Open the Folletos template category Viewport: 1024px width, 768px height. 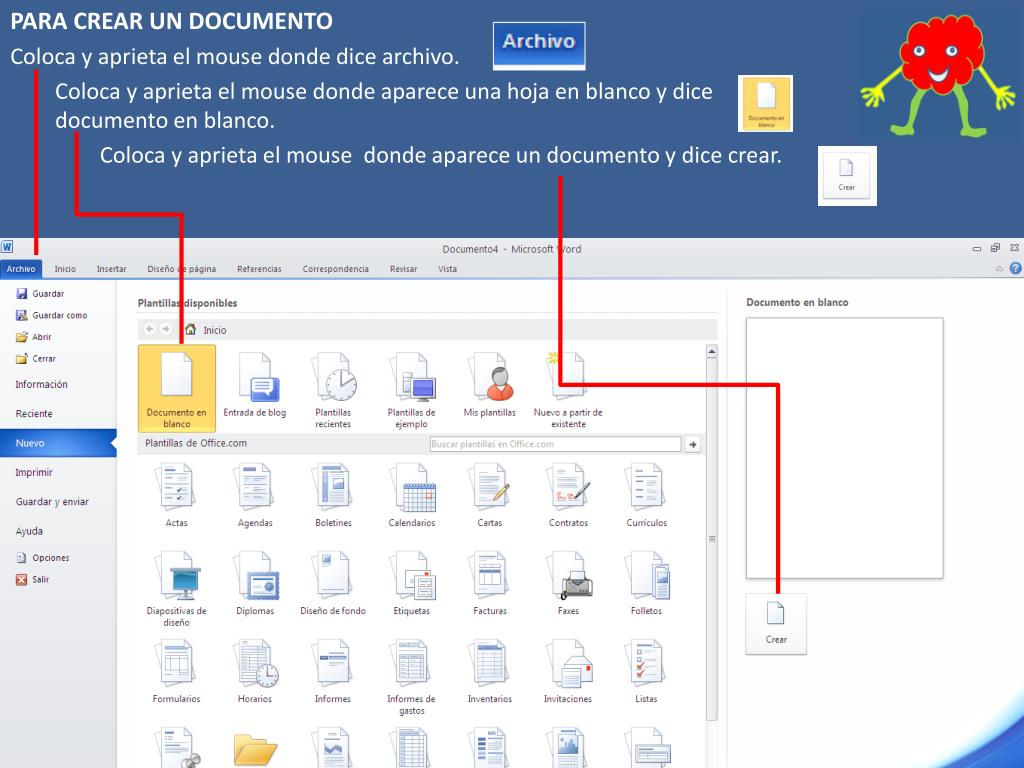pos(647,583)
